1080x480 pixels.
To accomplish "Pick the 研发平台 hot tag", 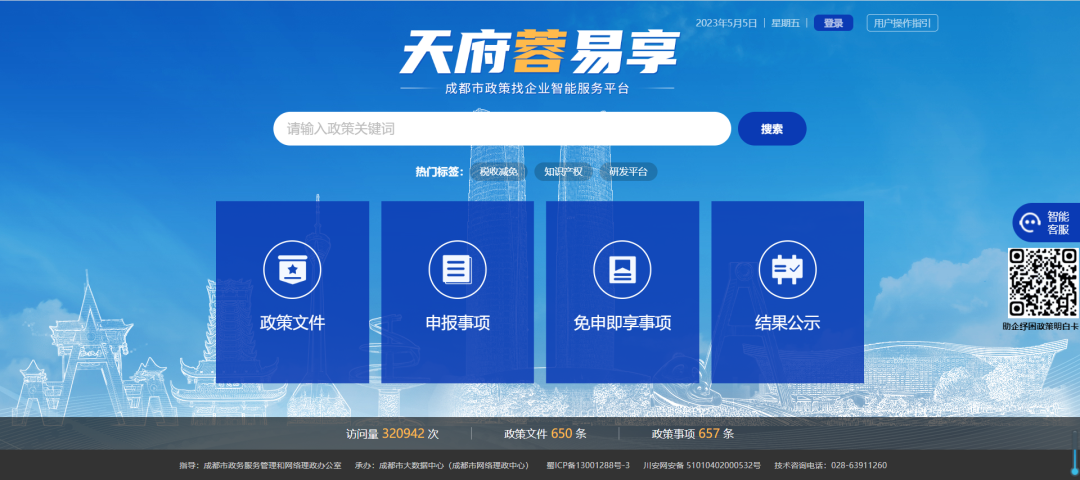I will 628,172.
